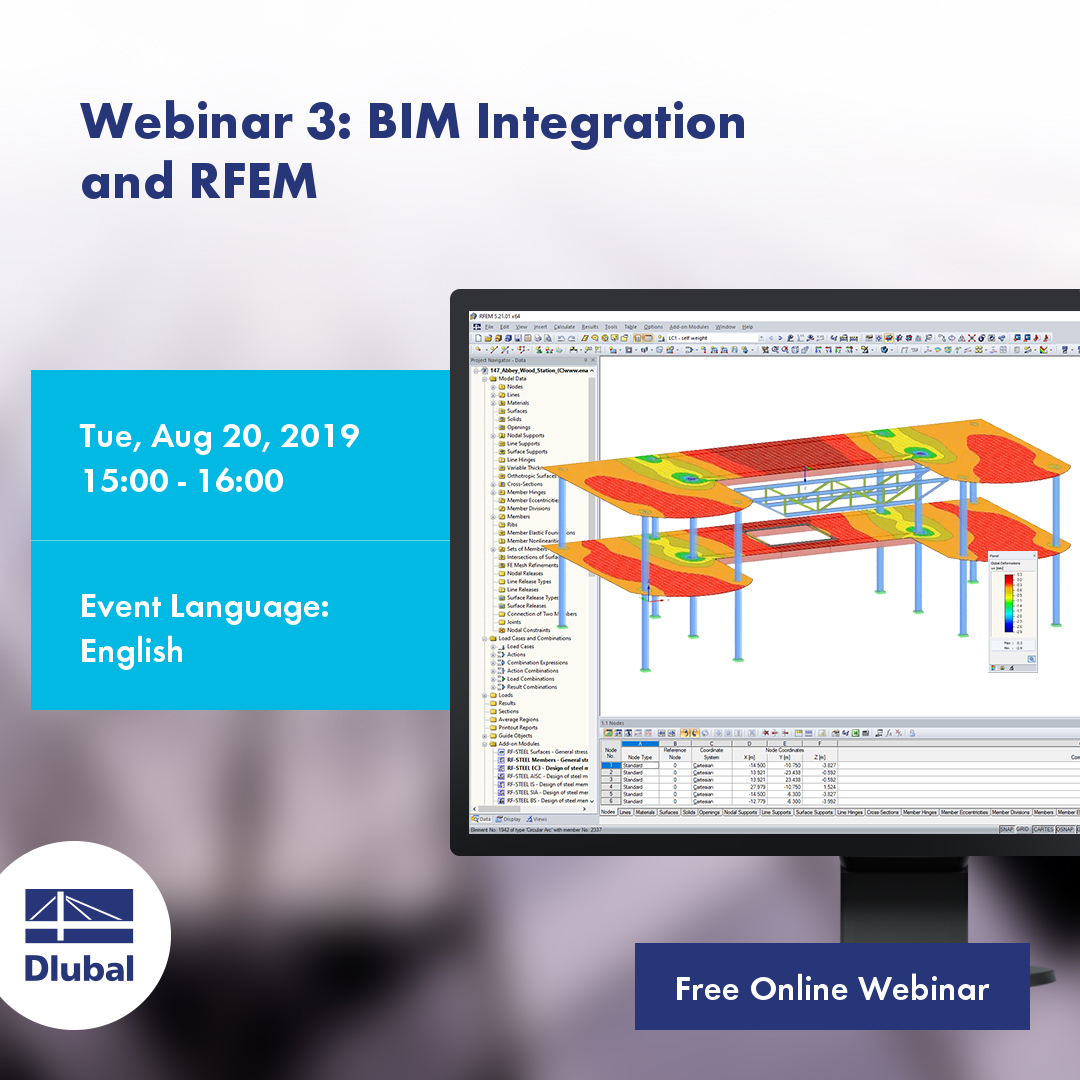The image size is (1080, 1080).
Task: Click the deformation color scale in the results panel
Action: [1009, 602]
